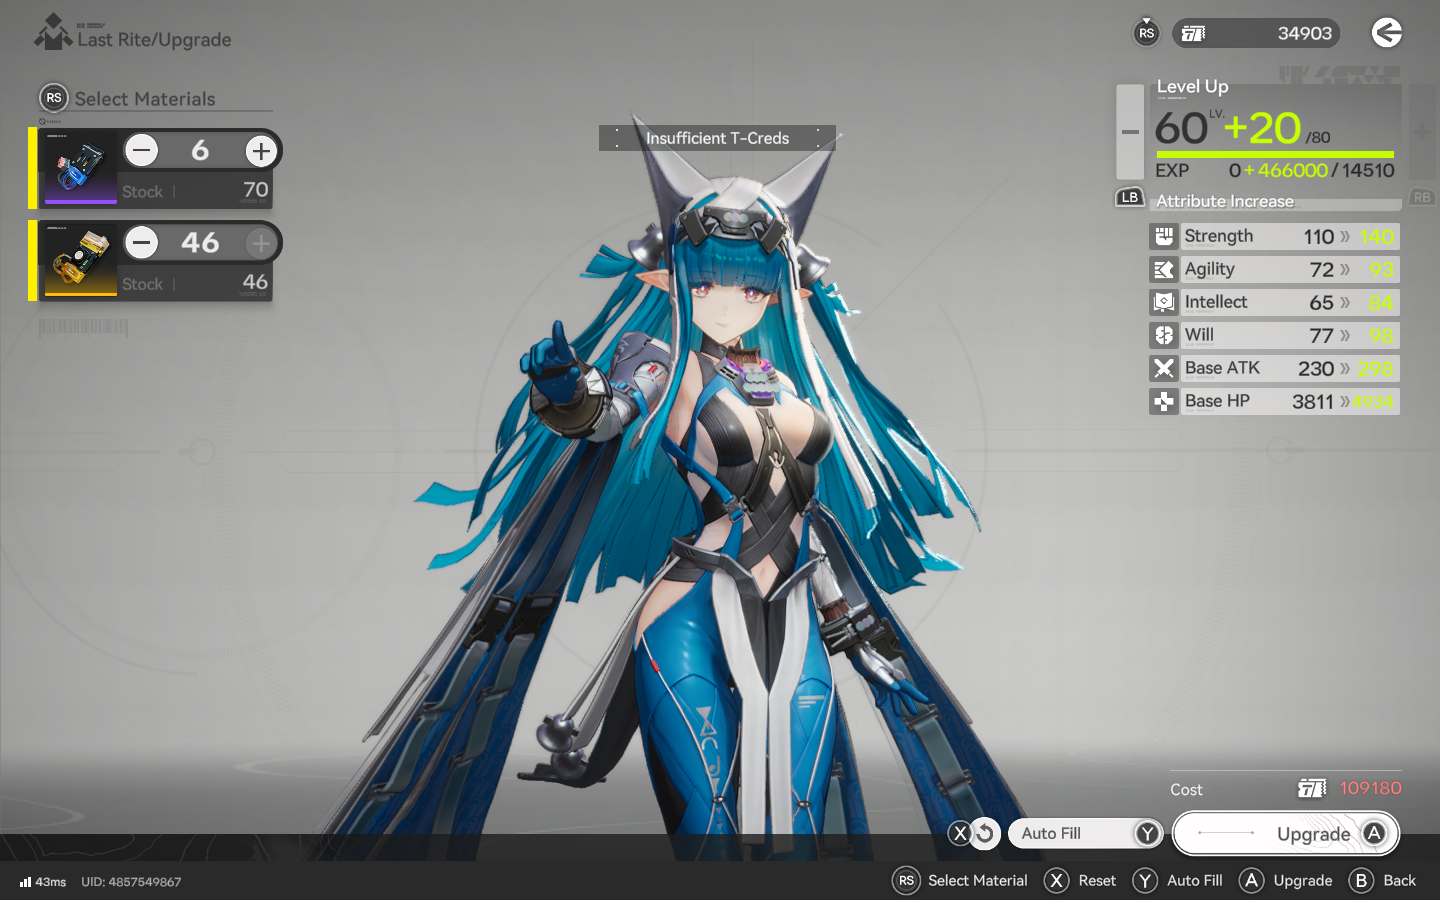Click the RS icon beside Select Materials
Viewport: 1440px width, 900px height.
53,98
